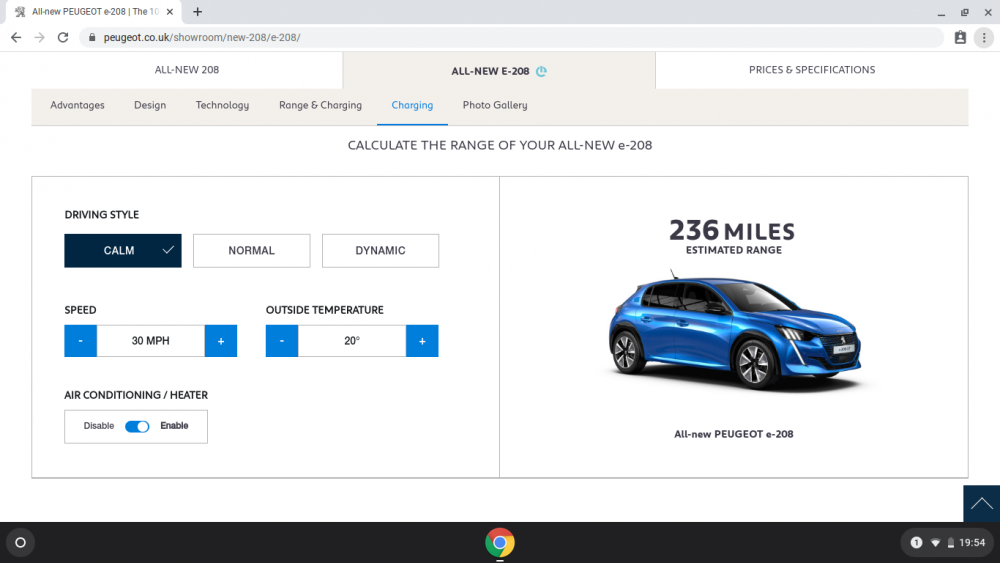The width and height of the screenshot is (1000, 563).
Task: Click the Chrome icon in the shelf
Action: pyautogui.click(x=499, y=543)
